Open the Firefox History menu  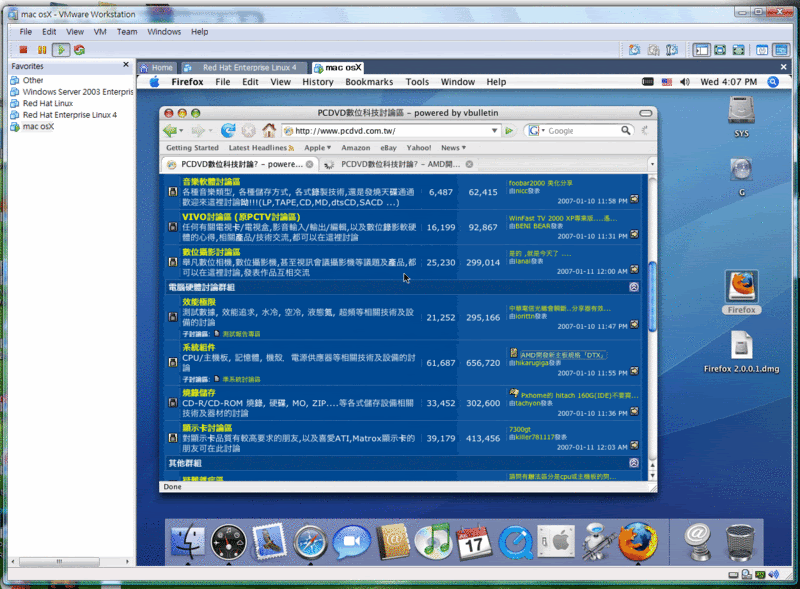click(317, 82)
